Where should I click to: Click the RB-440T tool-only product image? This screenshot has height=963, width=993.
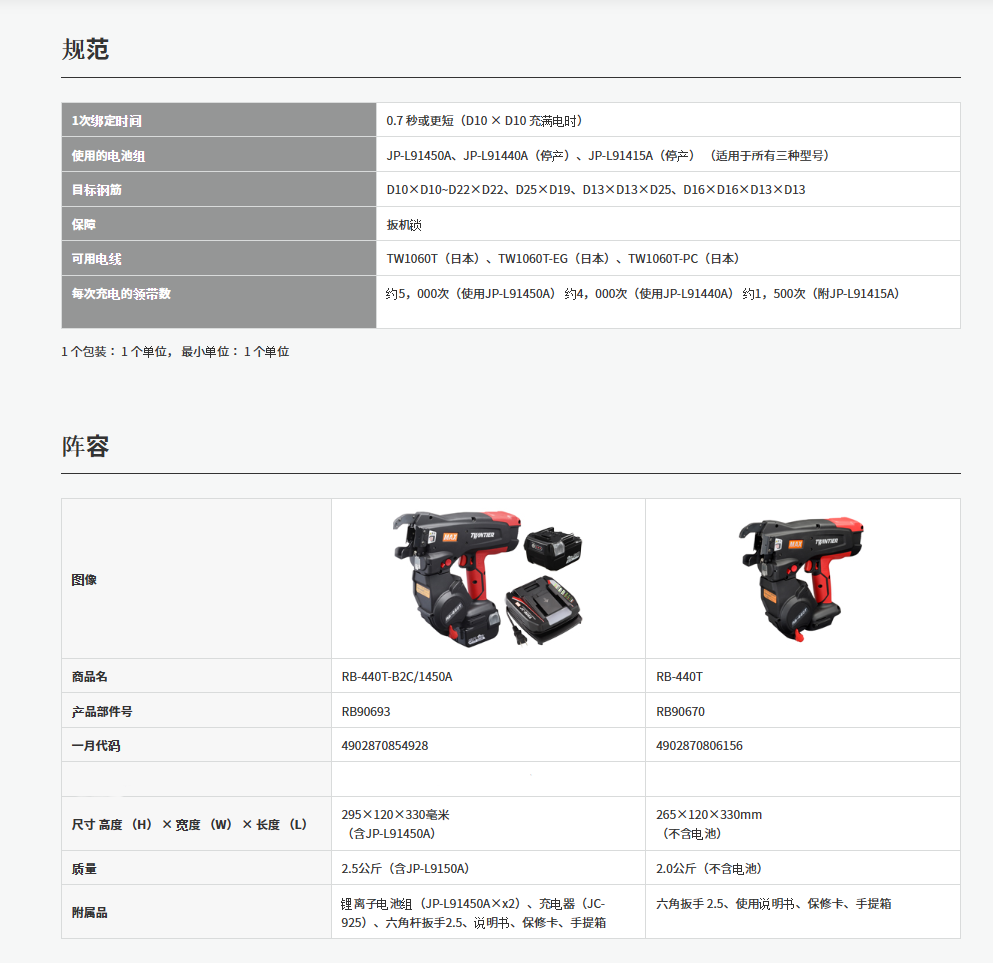802,579
